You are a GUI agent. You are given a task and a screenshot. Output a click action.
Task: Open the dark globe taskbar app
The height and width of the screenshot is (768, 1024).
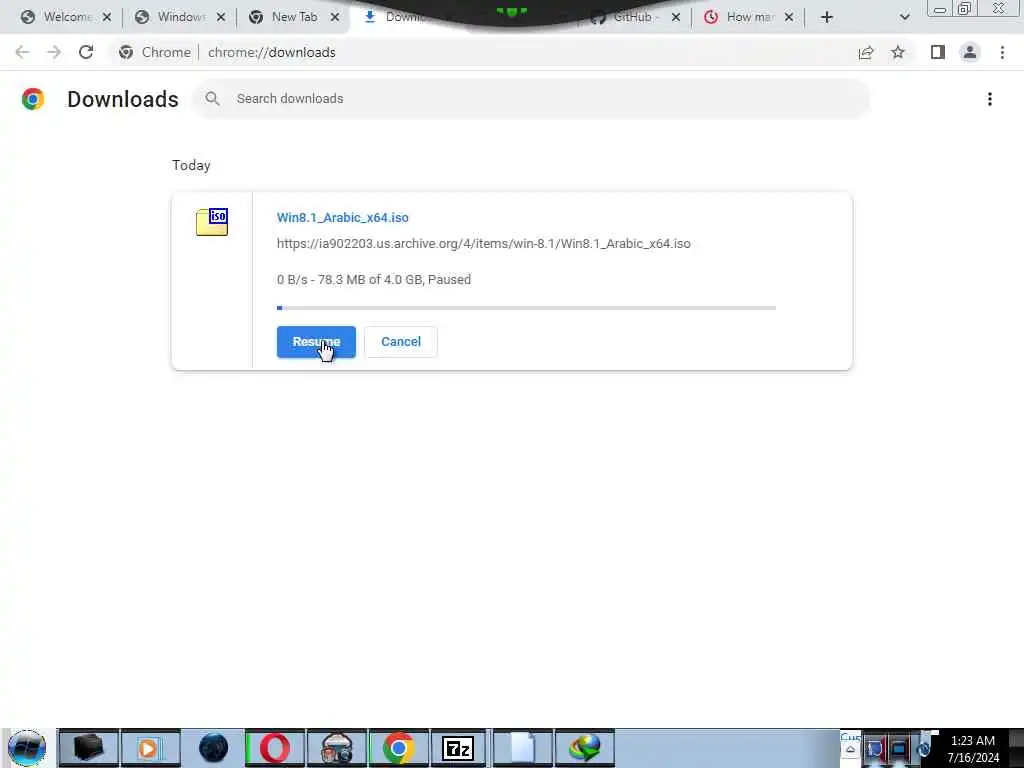(214, 748)
